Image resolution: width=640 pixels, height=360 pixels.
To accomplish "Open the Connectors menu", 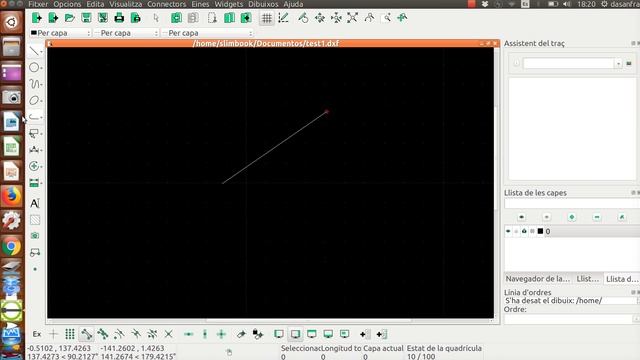I will (x=166, y=4).
